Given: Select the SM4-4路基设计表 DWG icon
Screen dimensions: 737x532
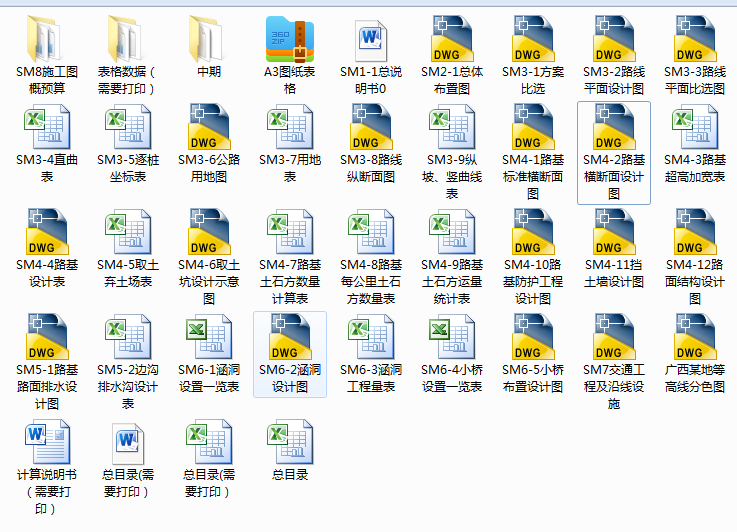Looking at the screenshot, I should tap(47, 232).
